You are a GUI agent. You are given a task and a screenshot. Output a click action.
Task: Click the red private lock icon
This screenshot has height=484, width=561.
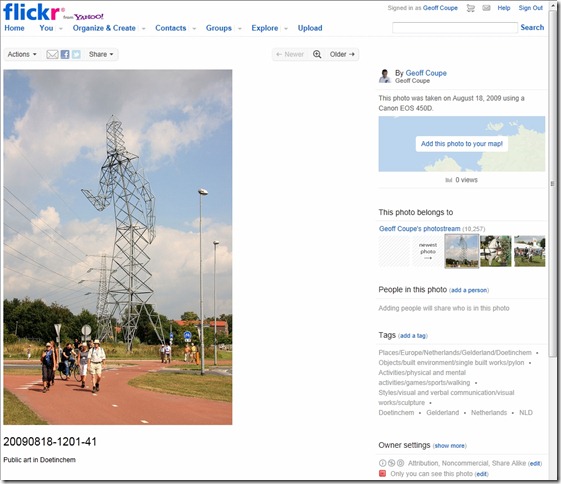pyautogui.click(x=382, y=474)
